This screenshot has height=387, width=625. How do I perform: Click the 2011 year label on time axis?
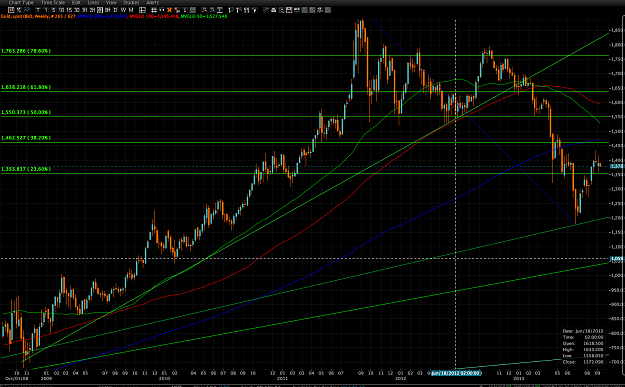point(282,378)
